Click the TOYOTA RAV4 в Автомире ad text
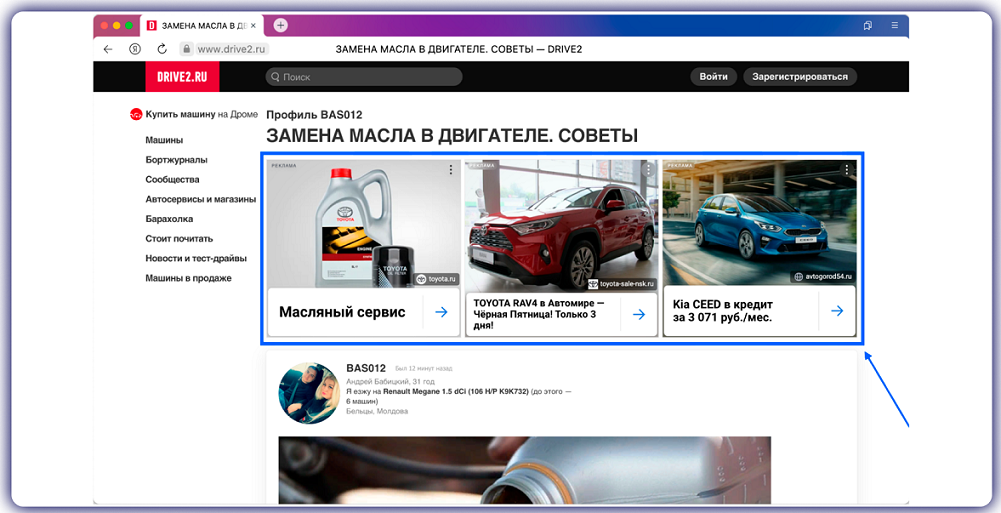1001x513 pixels. tap(539, 314)
